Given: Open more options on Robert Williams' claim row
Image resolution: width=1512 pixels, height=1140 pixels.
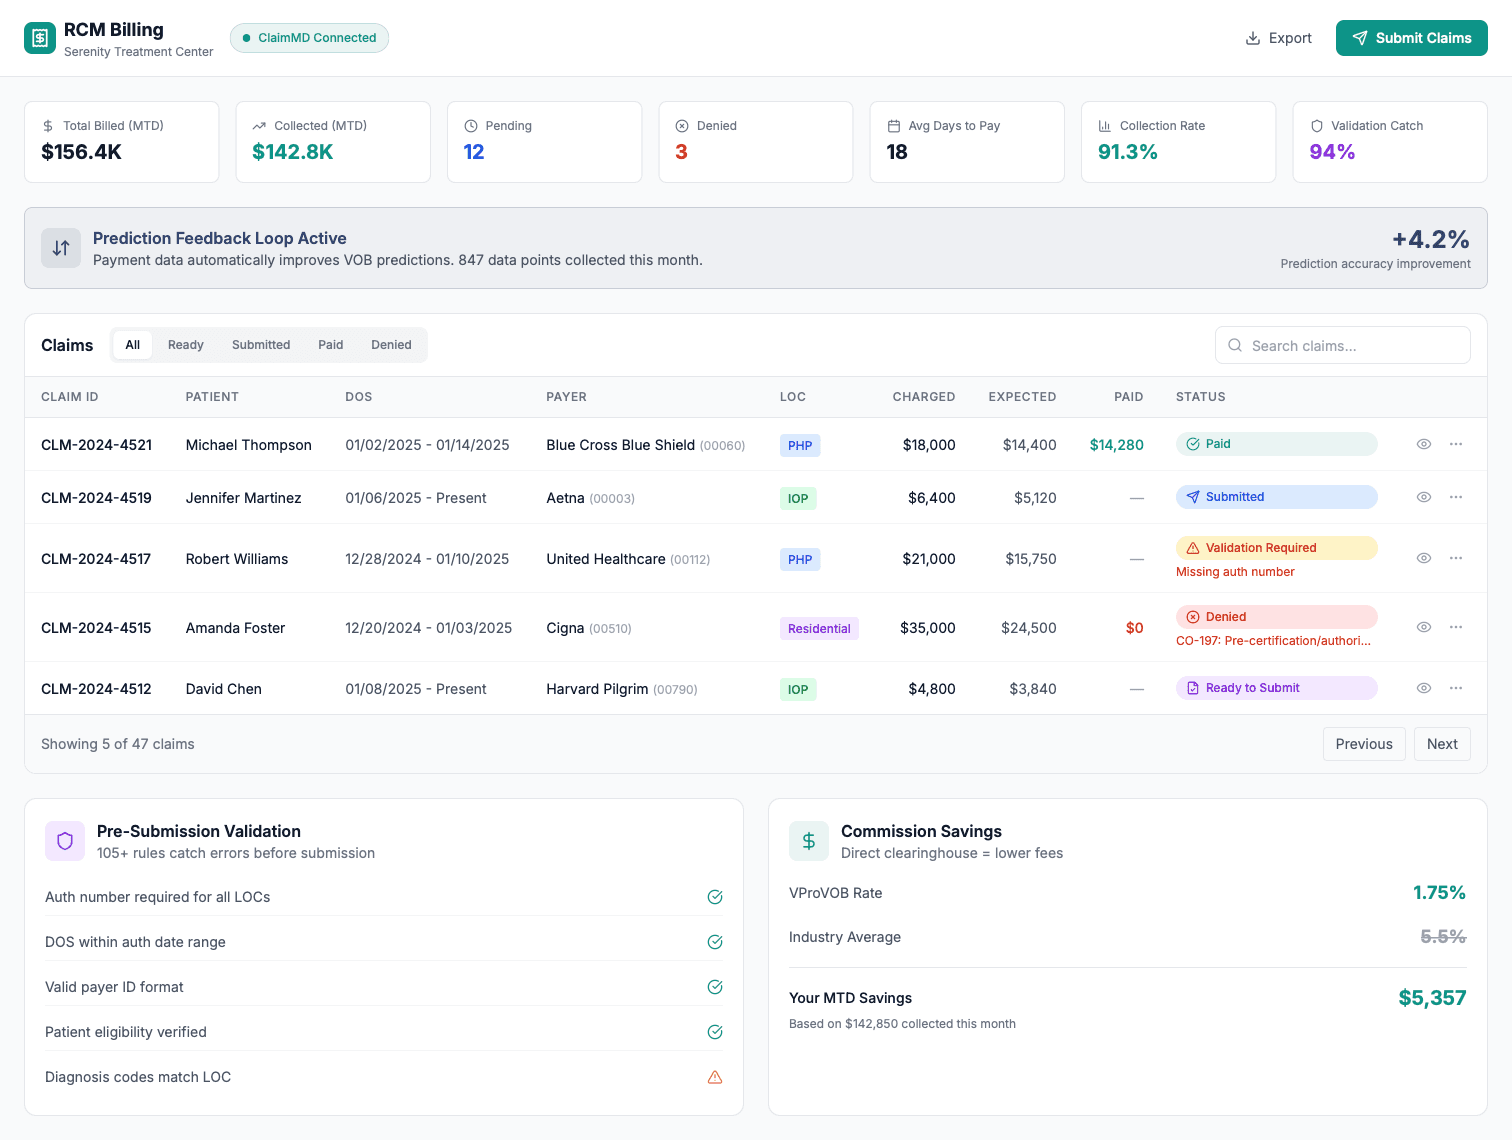Looking at the screenshot, I should [x=1455, y=558].
